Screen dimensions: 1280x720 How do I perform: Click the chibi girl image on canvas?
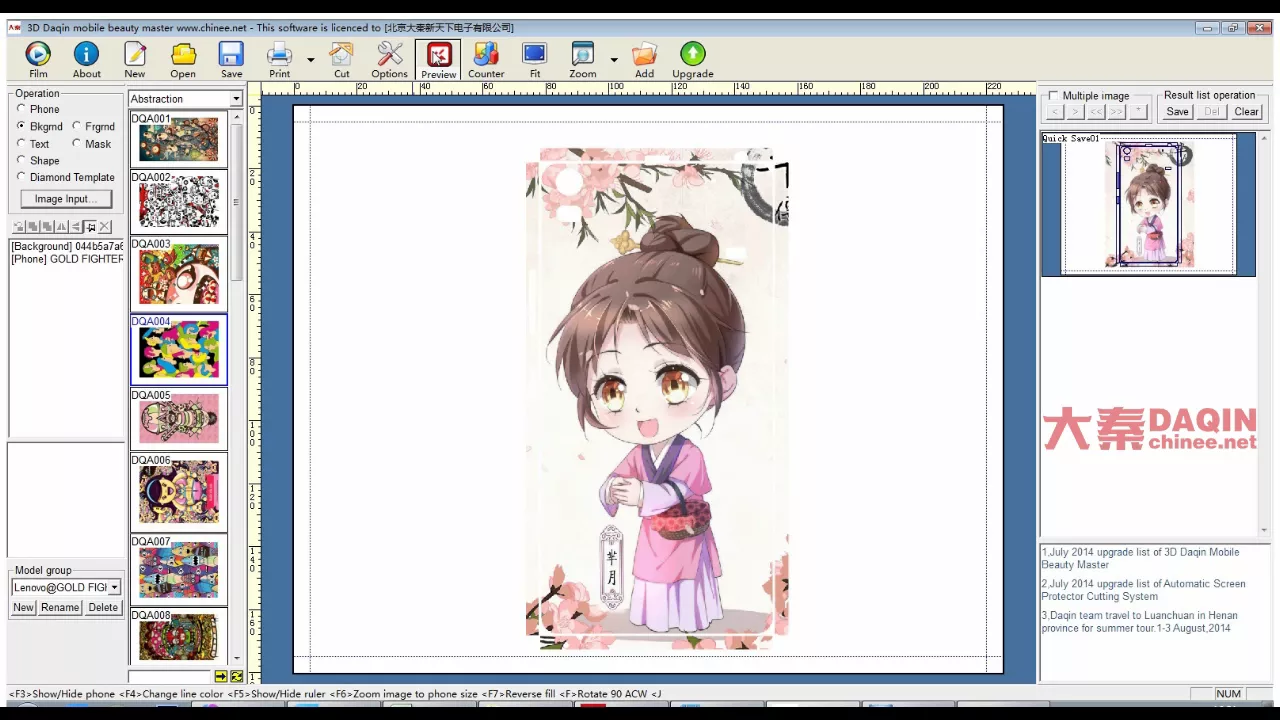(x=657, y=398)
